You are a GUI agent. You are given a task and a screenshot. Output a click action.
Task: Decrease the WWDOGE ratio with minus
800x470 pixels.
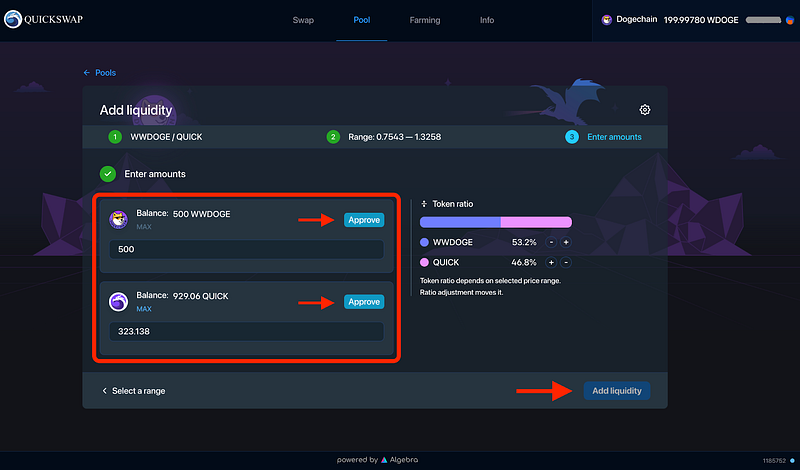[x=551, y=242]
